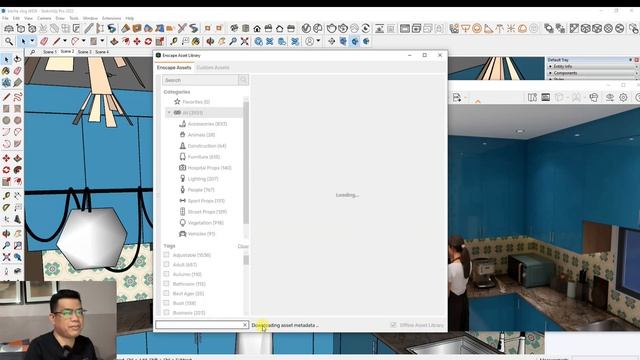Screen dimensions: 640x360
Task: Check the Bush tag checkbox
Action: (x=166, y=303)
